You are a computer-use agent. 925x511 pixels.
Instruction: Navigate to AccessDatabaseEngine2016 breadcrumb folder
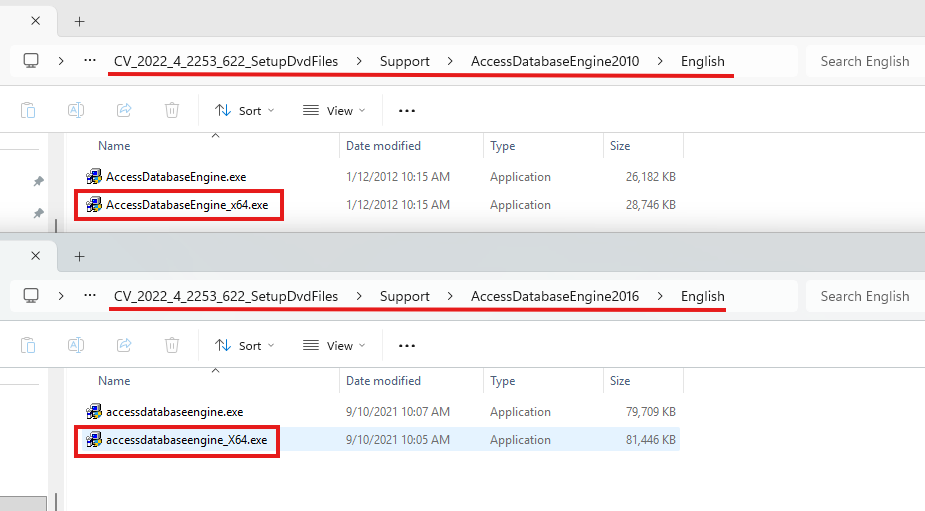(554, 296)
